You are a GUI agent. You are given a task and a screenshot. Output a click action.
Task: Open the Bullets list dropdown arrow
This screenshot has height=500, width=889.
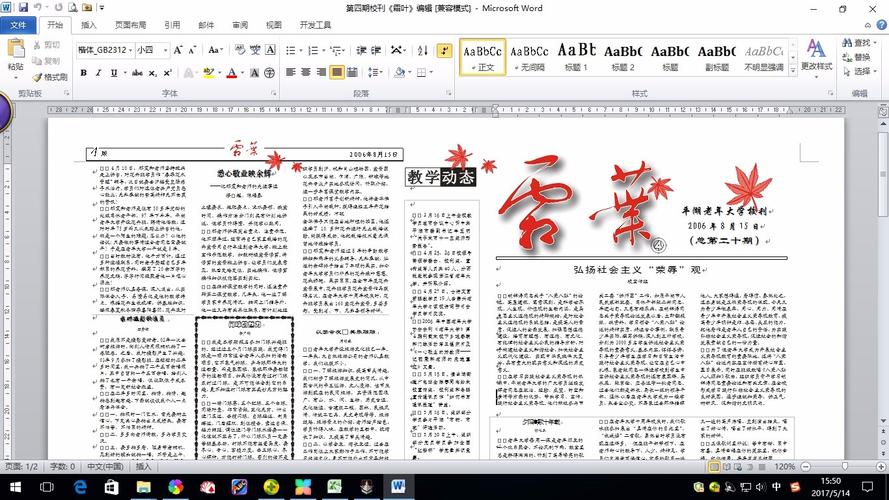300,50
